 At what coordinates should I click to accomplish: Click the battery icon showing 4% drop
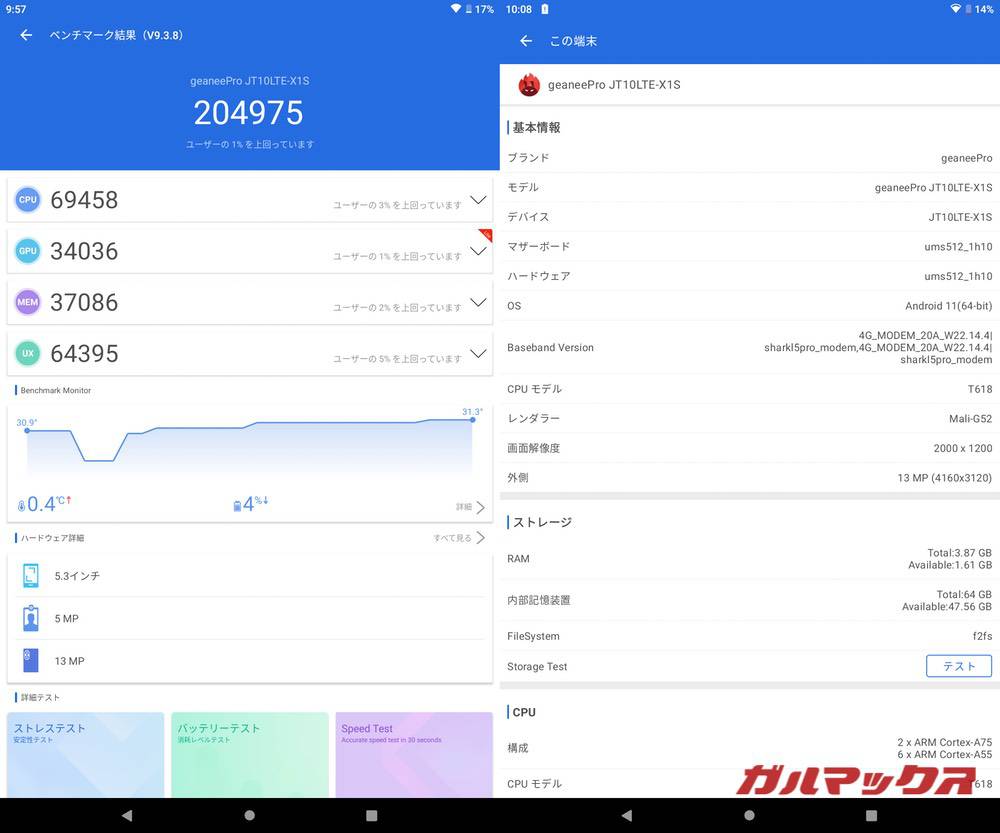click(235, 504)
